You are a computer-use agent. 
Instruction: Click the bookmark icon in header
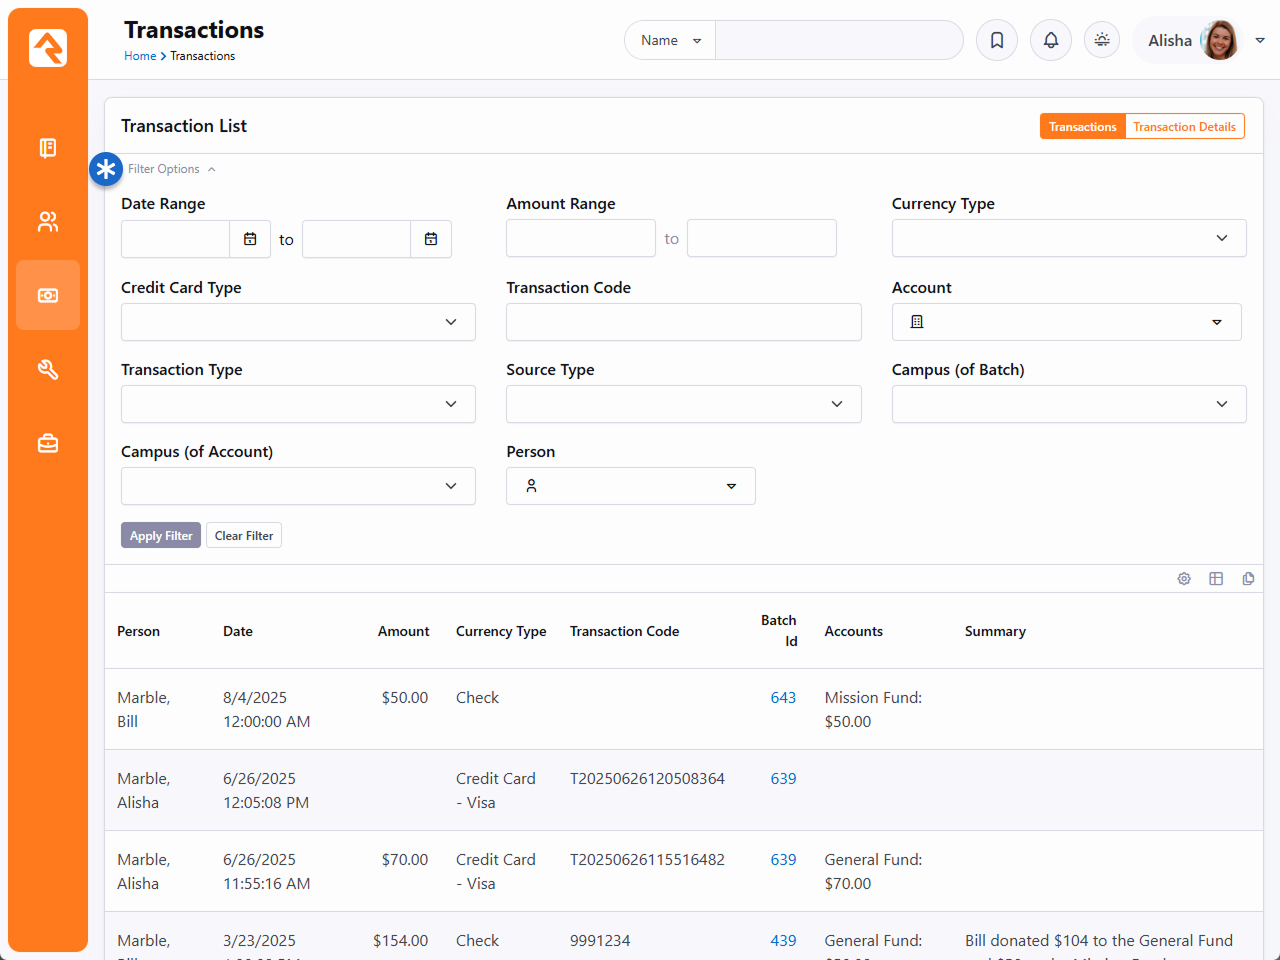[x=997, y=40]
